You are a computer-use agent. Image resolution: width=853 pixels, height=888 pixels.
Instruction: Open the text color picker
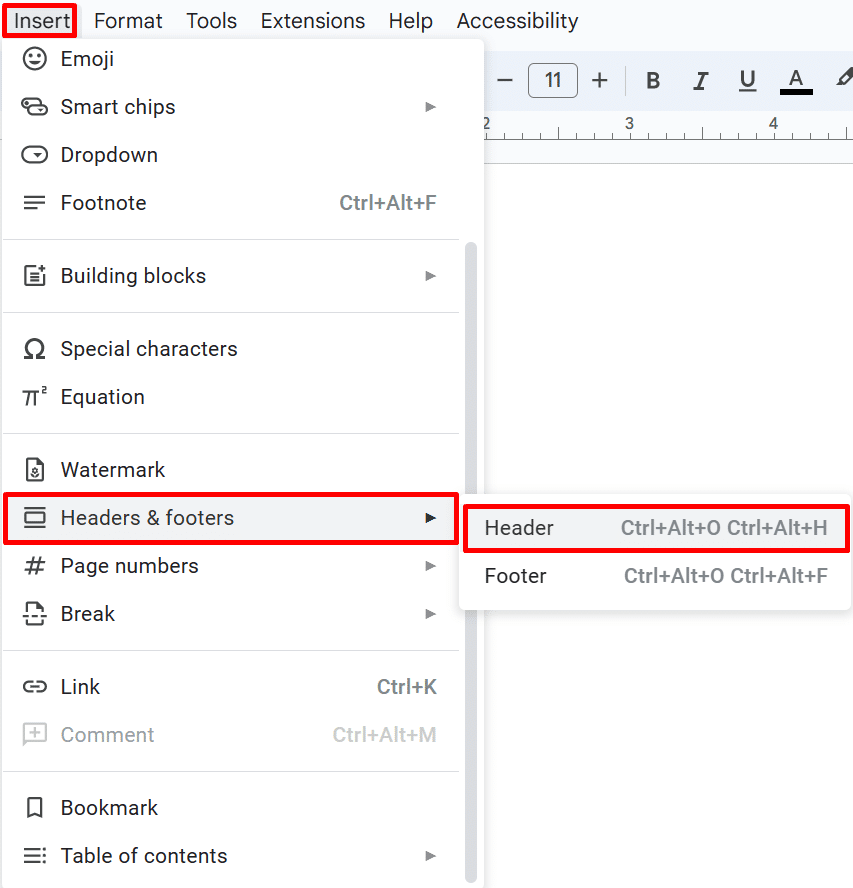point(796,81)
